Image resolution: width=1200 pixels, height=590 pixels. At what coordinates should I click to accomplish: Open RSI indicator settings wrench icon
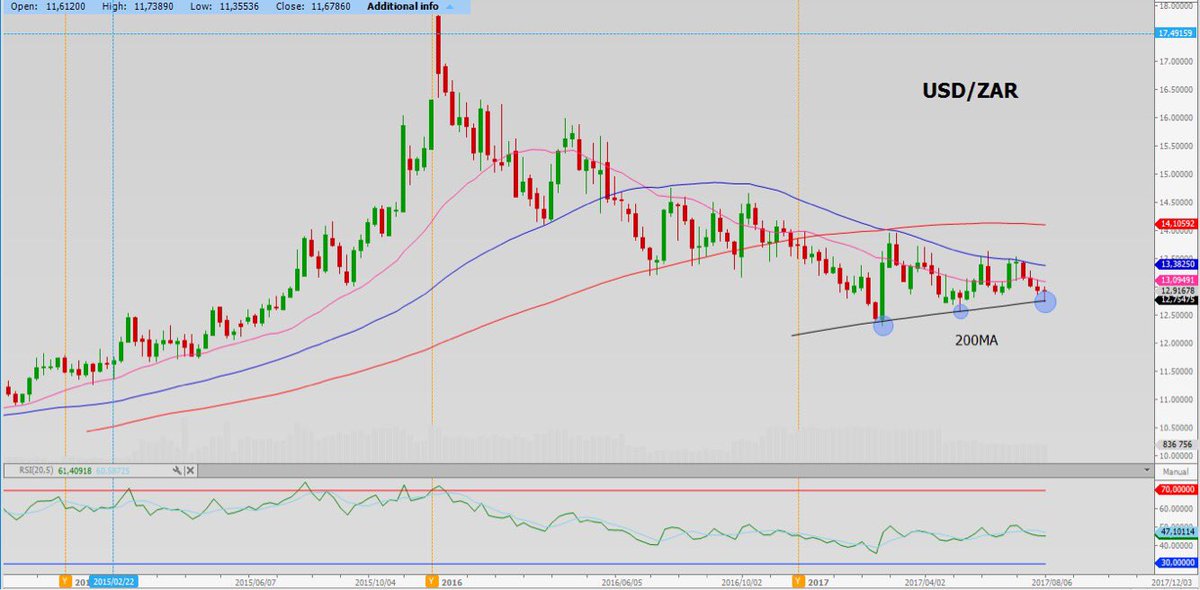(177, 470)
